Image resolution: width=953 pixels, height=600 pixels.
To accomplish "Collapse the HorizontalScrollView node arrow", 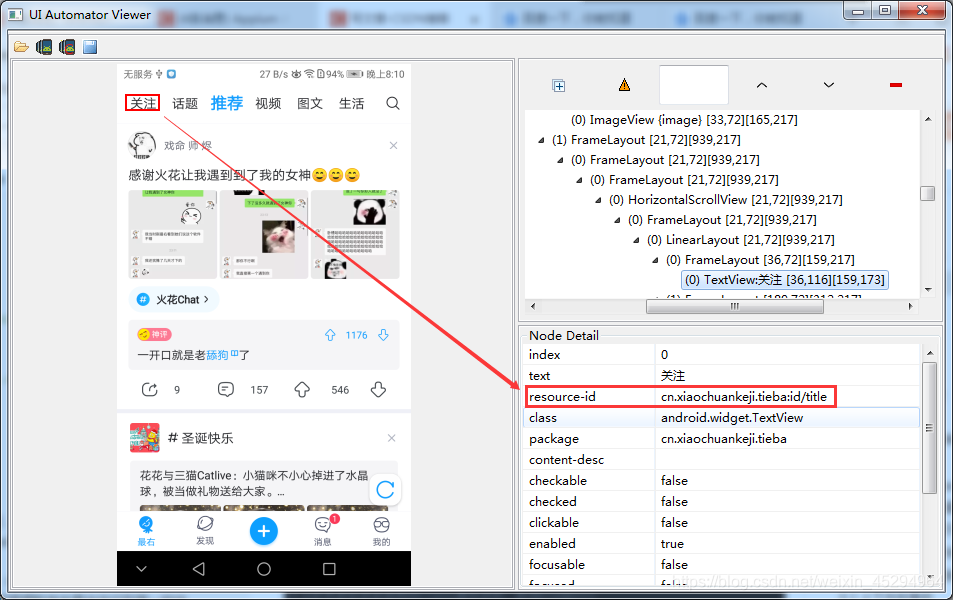I will click(x=598, y=200).
